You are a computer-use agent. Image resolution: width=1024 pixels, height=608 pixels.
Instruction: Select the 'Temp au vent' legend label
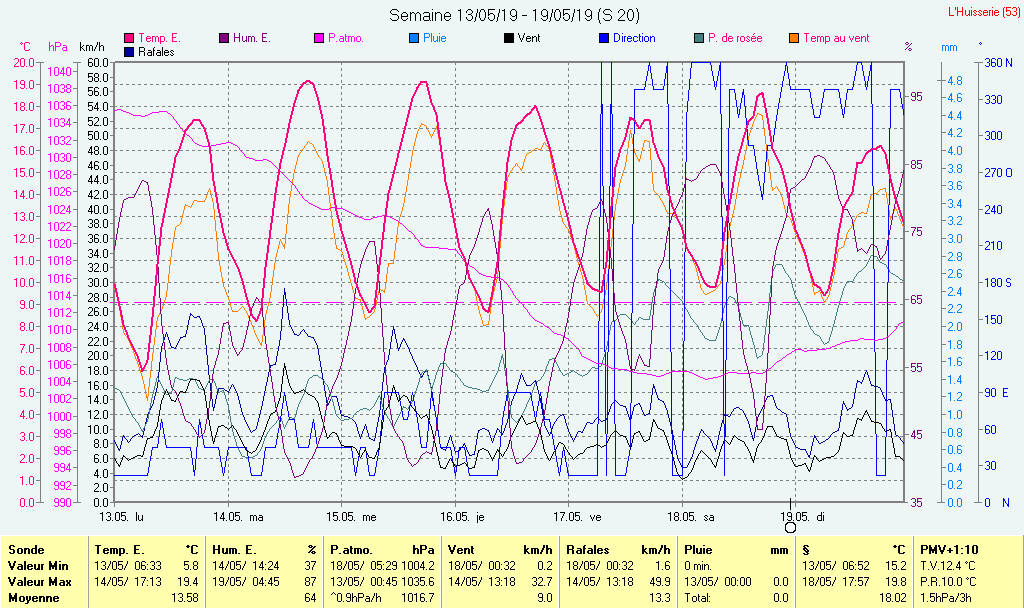(x=837, y=39)
